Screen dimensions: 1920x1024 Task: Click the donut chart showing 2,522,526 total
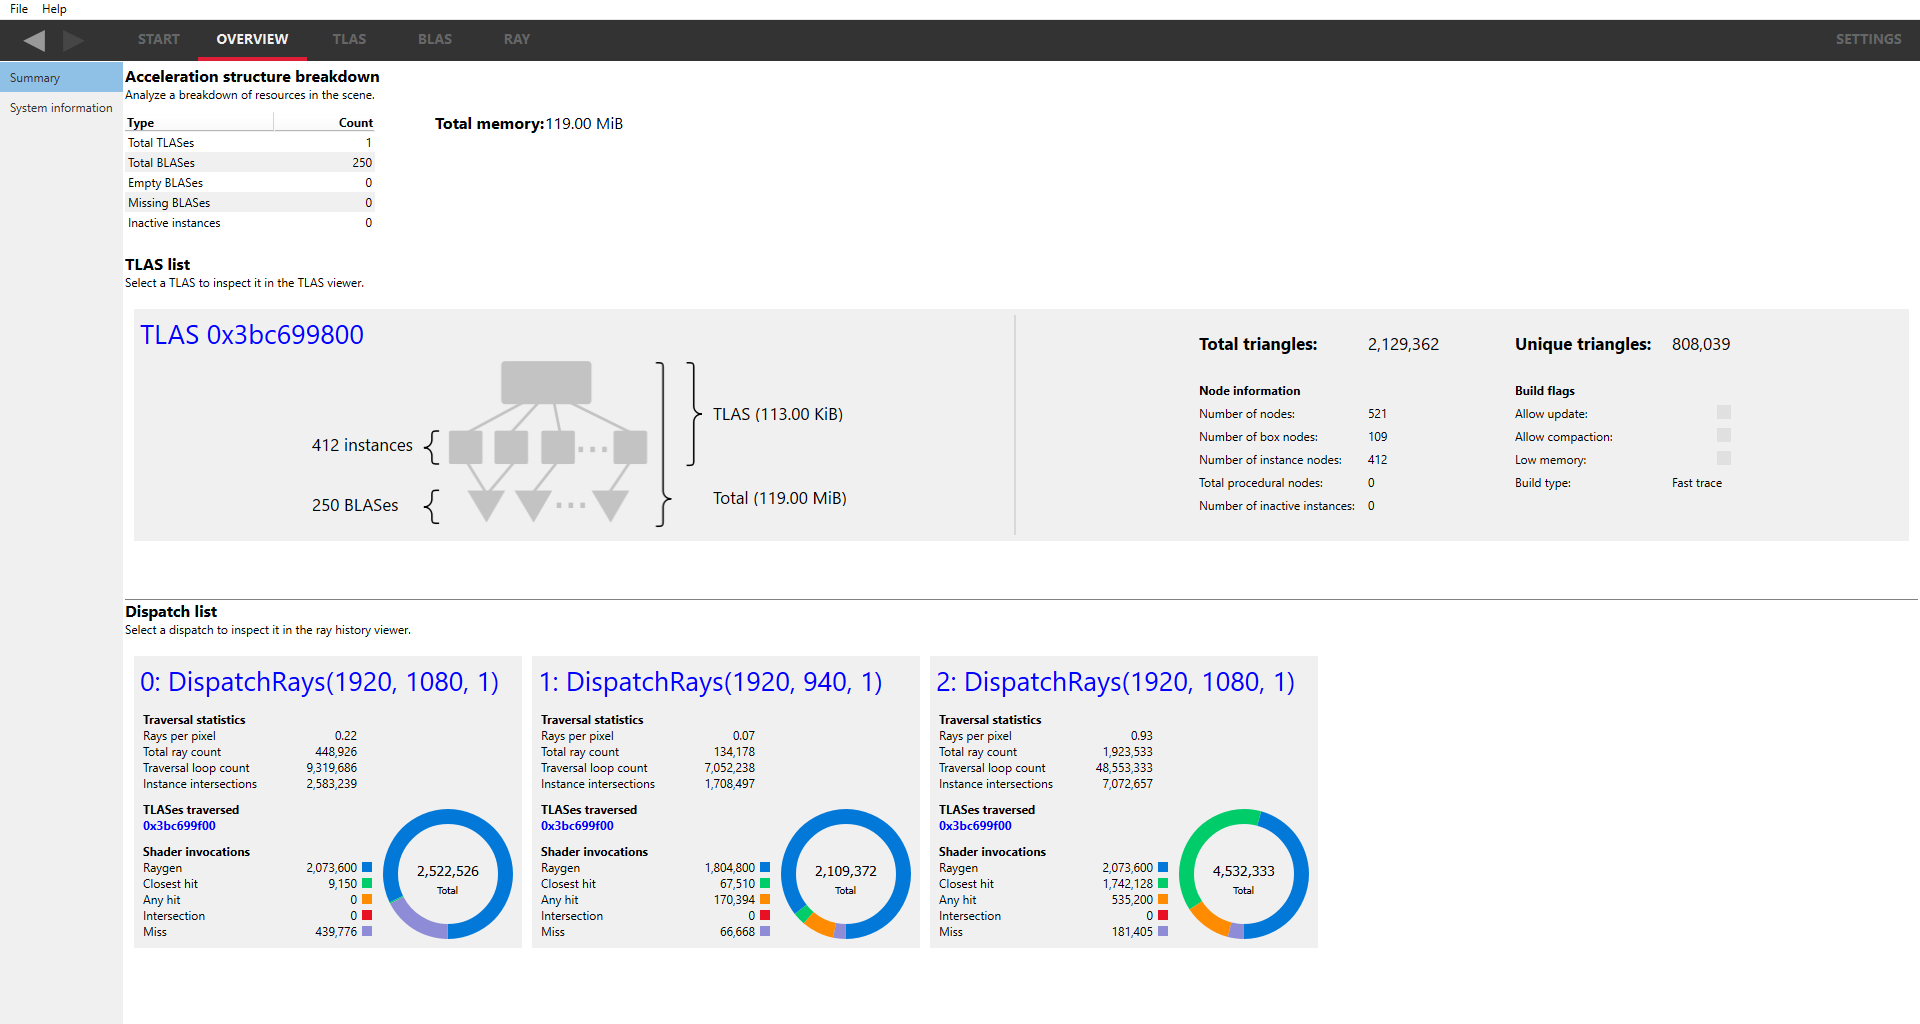(447, 874)
